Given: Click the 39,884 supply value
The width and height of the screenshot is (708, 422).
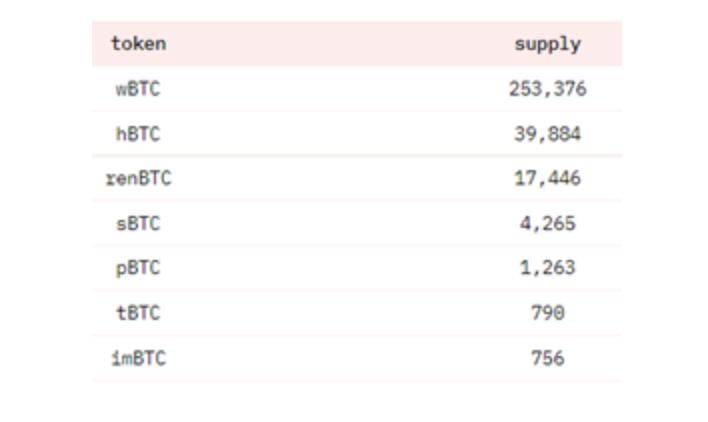Looking at the screenshot, I should point(547,134).
